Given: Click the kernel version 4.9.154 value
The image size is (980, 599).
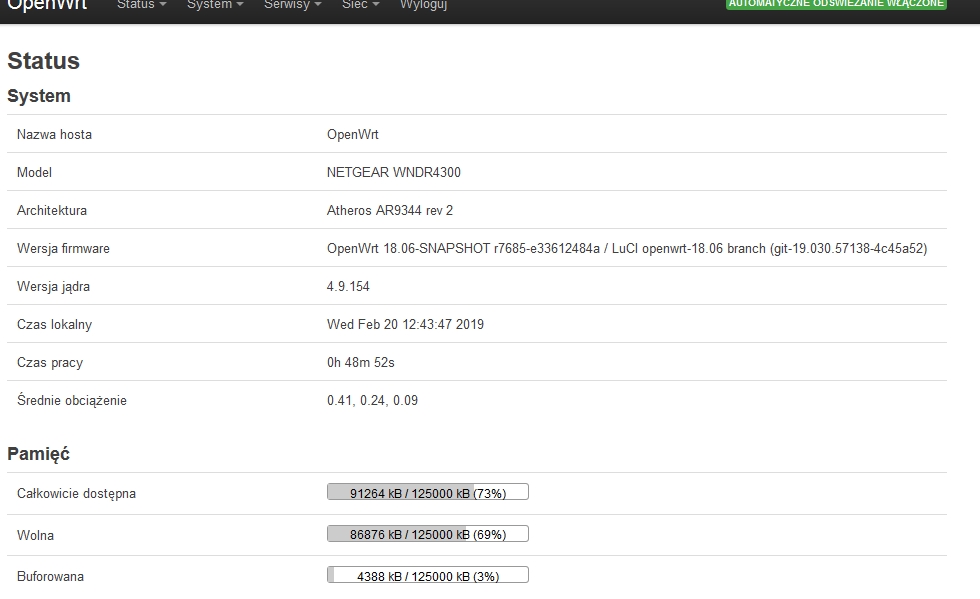Looking at the screenshot, I should click(348, 286).
